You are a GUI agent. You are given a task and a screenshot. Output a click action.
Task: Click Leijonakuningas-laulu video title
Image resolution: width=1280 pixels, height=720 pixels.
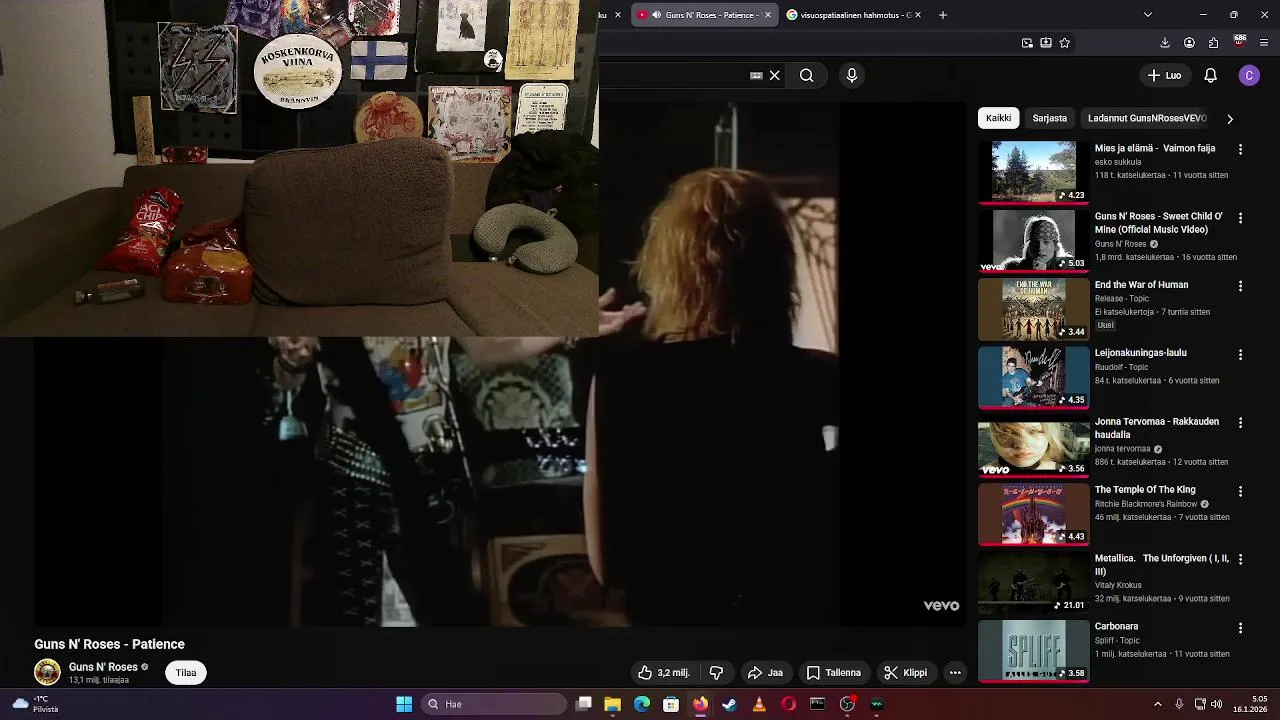[x=1140, y=353]
